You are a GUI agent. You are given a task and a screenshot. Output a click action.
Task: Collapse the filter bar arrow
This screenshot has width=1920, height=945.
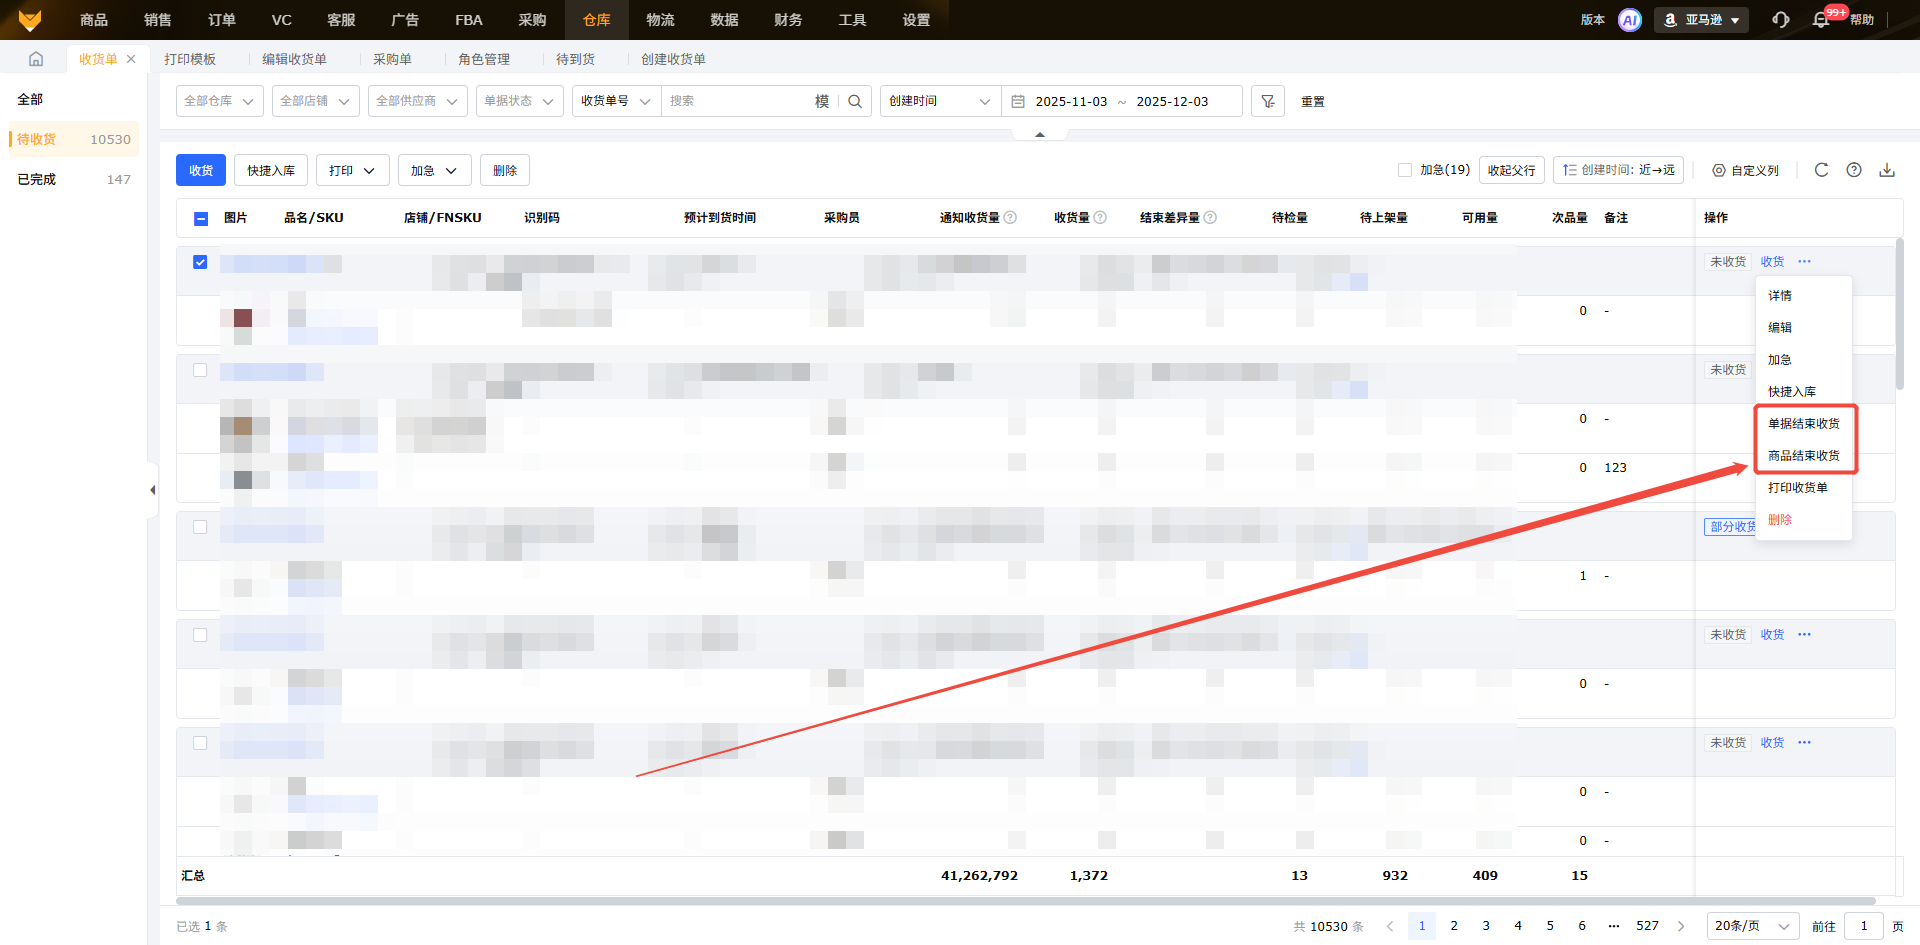point(1040,134)
